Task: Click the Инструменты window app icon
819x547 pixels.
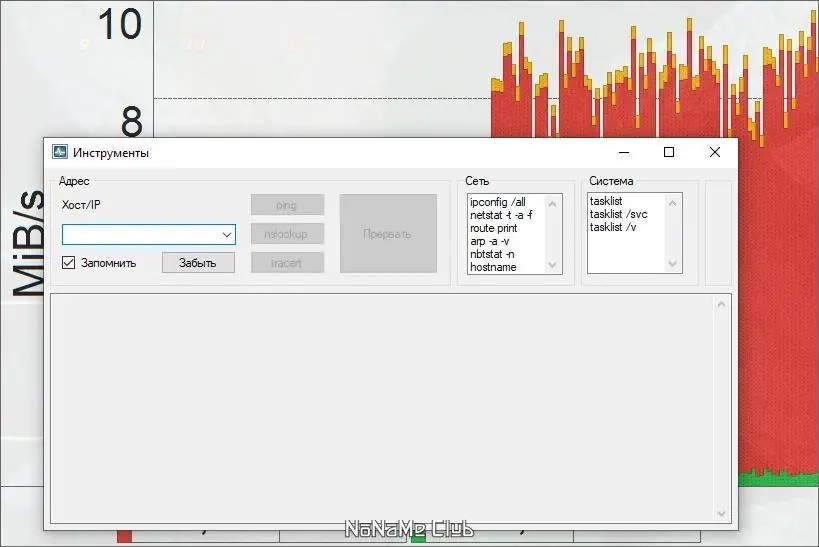Action: (60, 152)
